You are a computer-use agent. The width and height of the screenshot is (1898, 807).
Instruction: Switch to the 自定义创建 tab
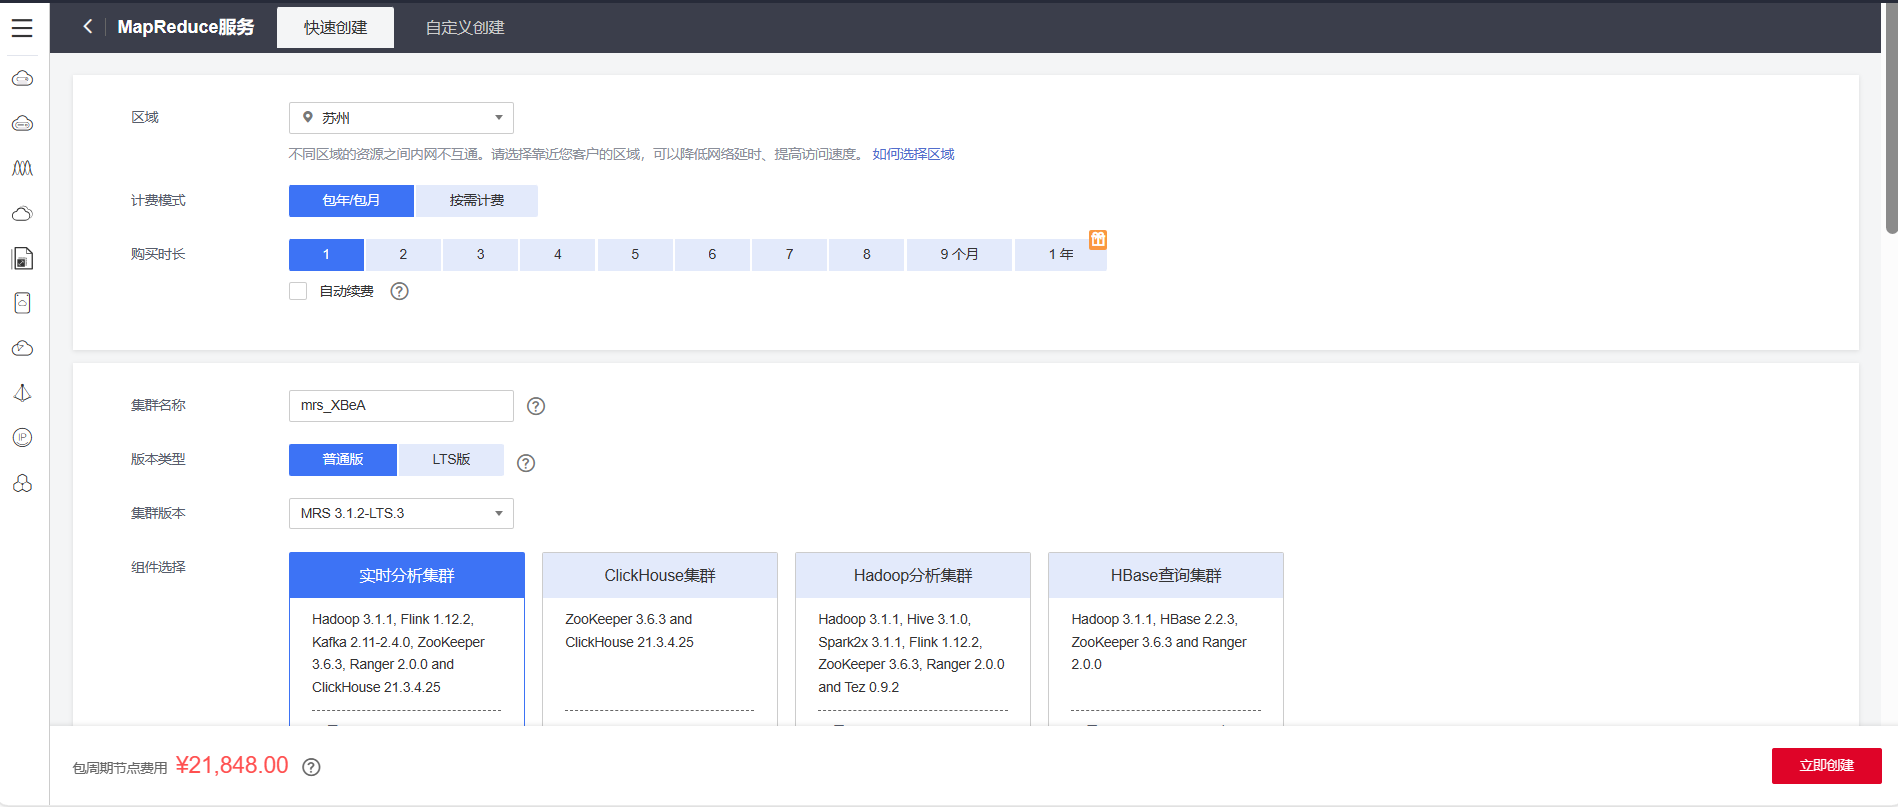coord(465,28)
